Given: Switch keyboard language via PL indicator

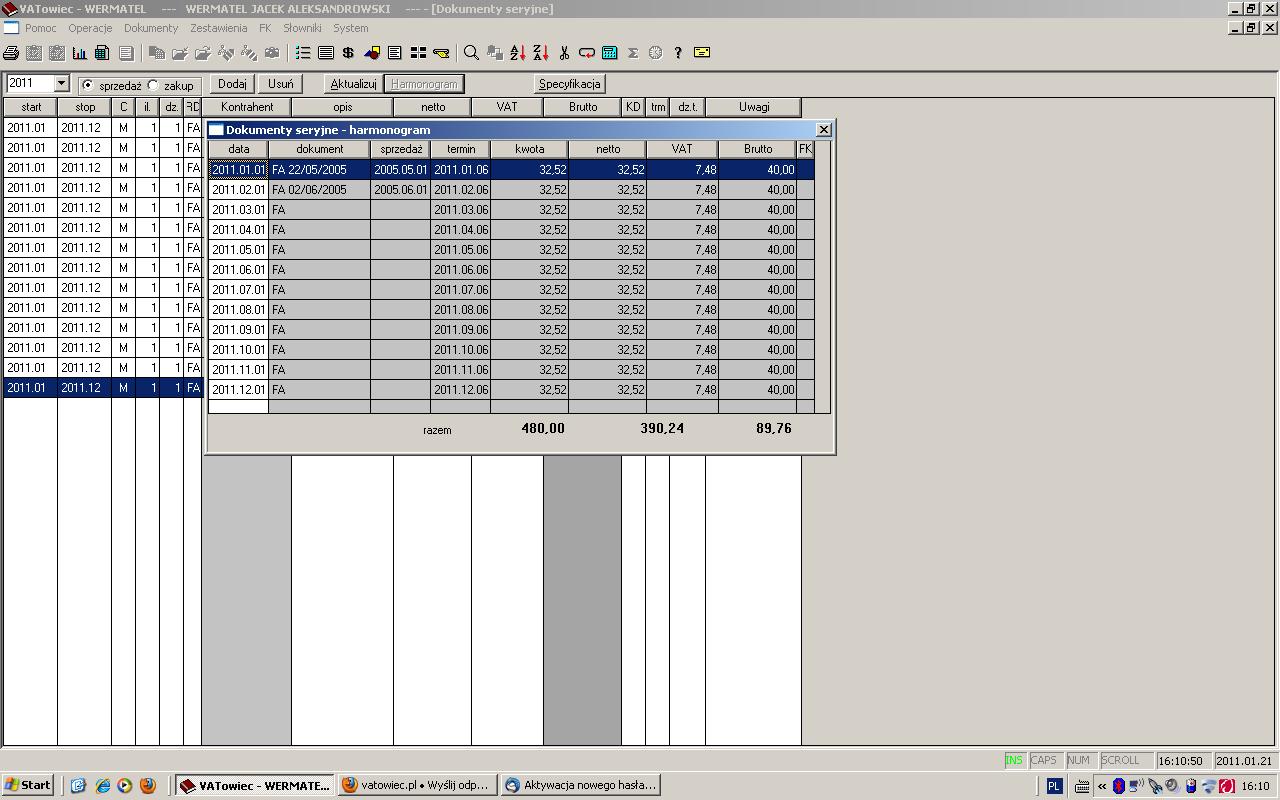Looking at the screenshot, I should (1053, 786).
